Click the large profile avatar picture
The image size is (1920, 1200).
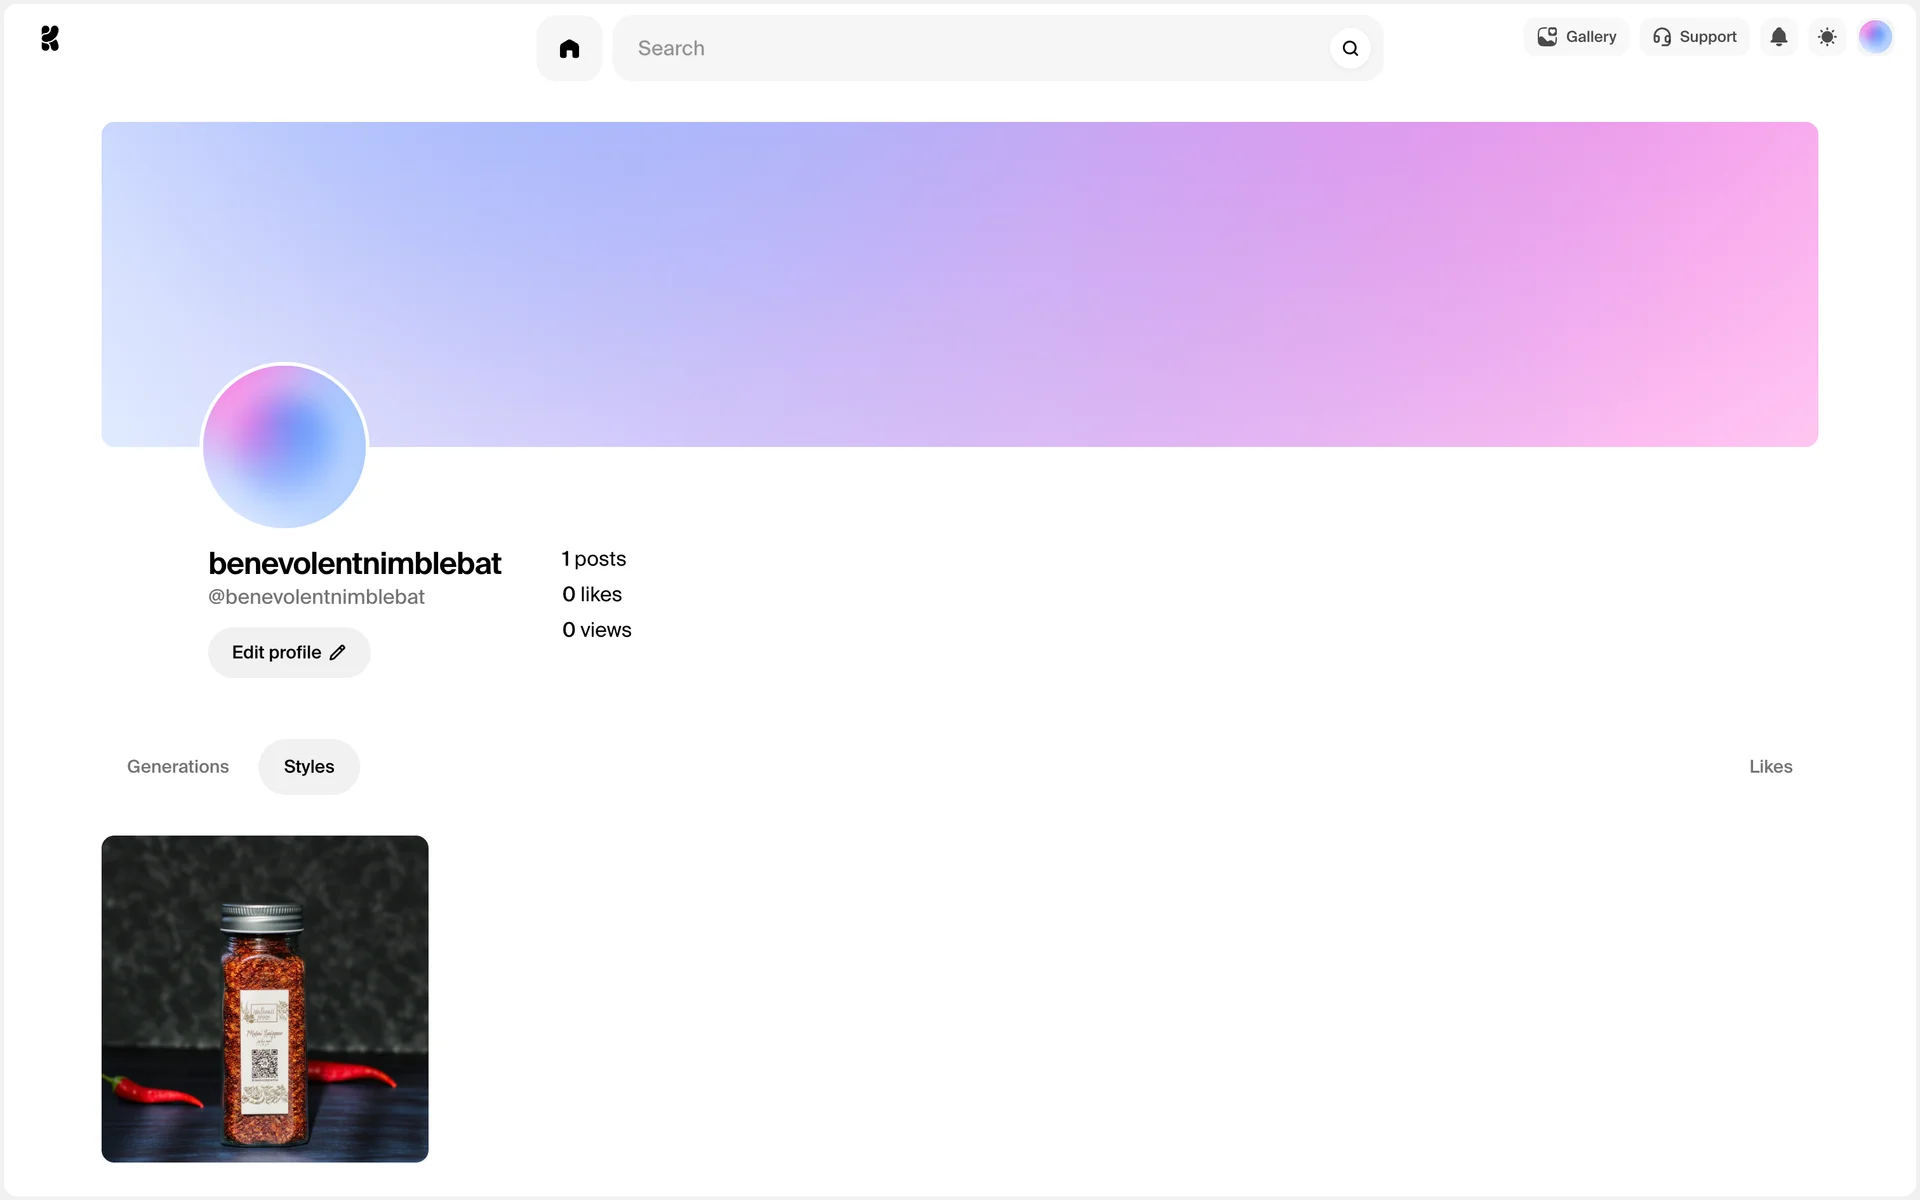click(285, 446)
